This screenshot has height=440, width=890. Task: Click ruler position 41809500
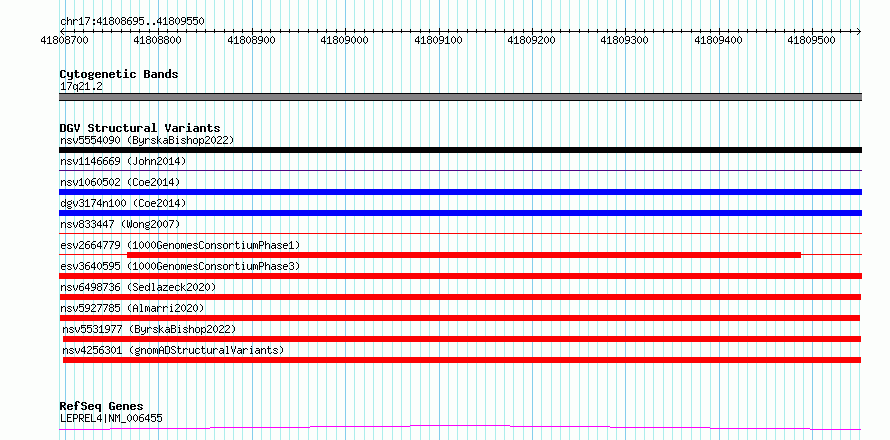coord(812,40)
